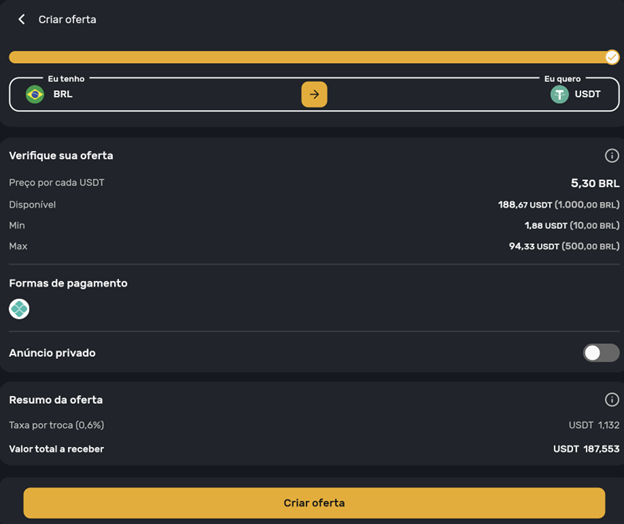Click the total USDT 187,553 value
Viewport: 624px width, 524px height.
[586, 449]
